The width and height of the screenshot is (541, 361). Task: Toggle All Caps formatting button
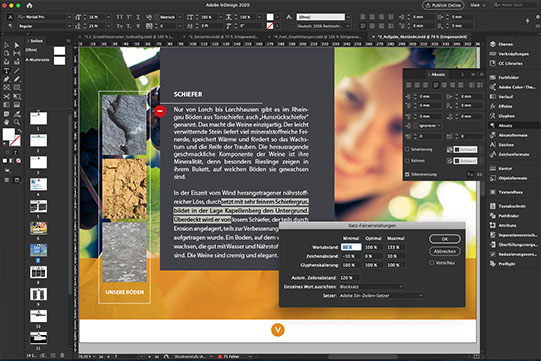(x=119, y=17)
